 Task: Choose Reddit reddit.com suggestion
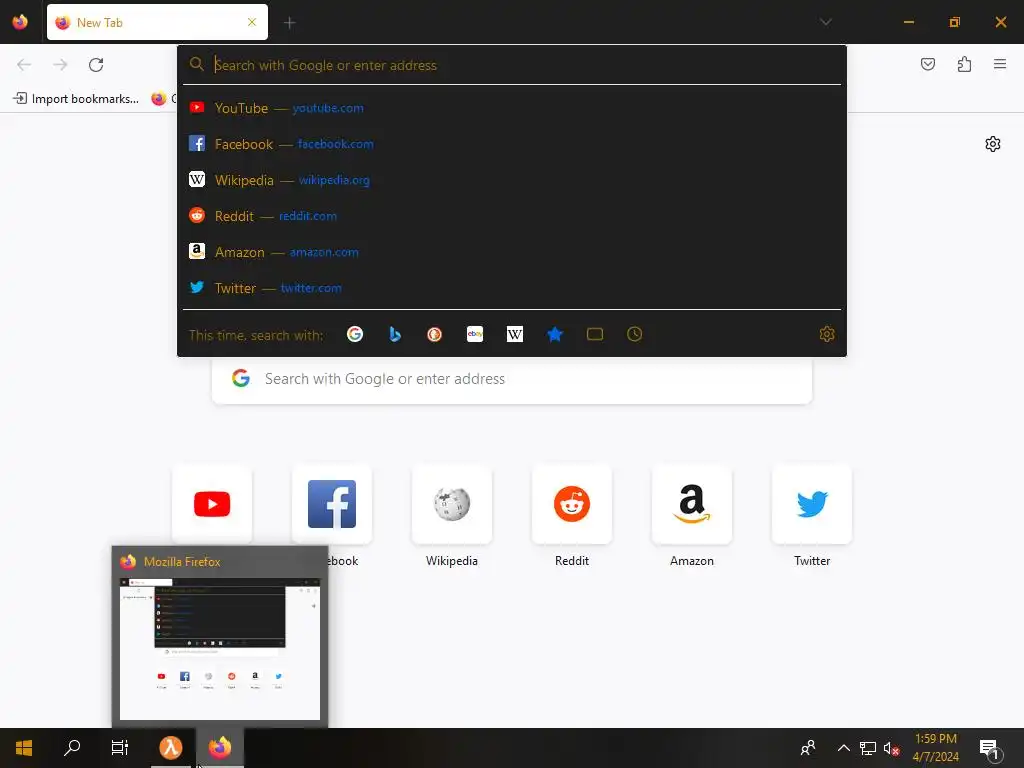pos(511,216)
